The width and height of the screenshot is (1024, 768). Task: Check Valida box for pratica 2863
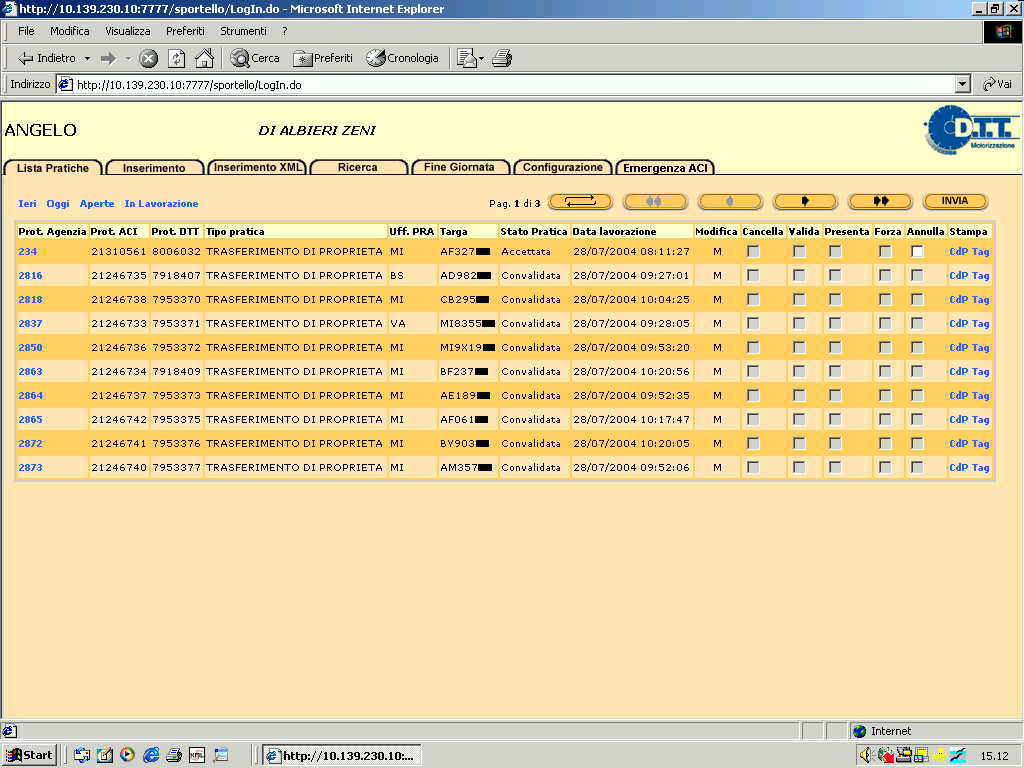point(799,372)
